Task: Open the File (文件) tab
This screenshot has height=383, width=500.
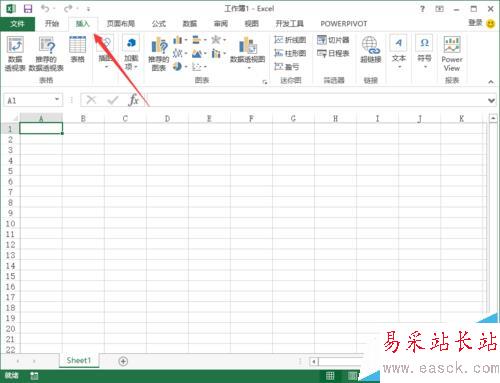Action: (17, 24)
